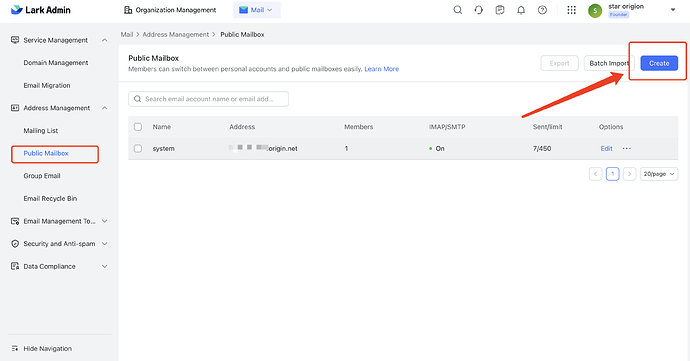Click the 'origin.net' address cell
Image resolution: width=690 pixels, height=361 pixels.
click(263, 148)
